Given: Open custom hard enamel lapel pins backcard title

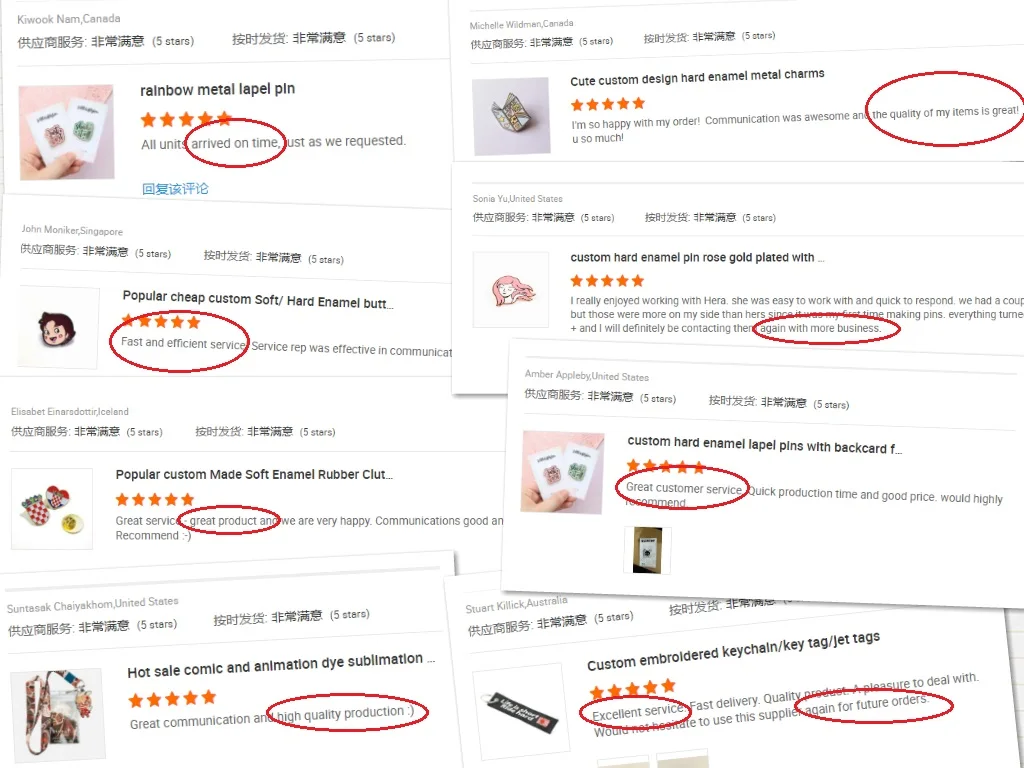Looking at the screenshot, I should (x=764, y=445).
